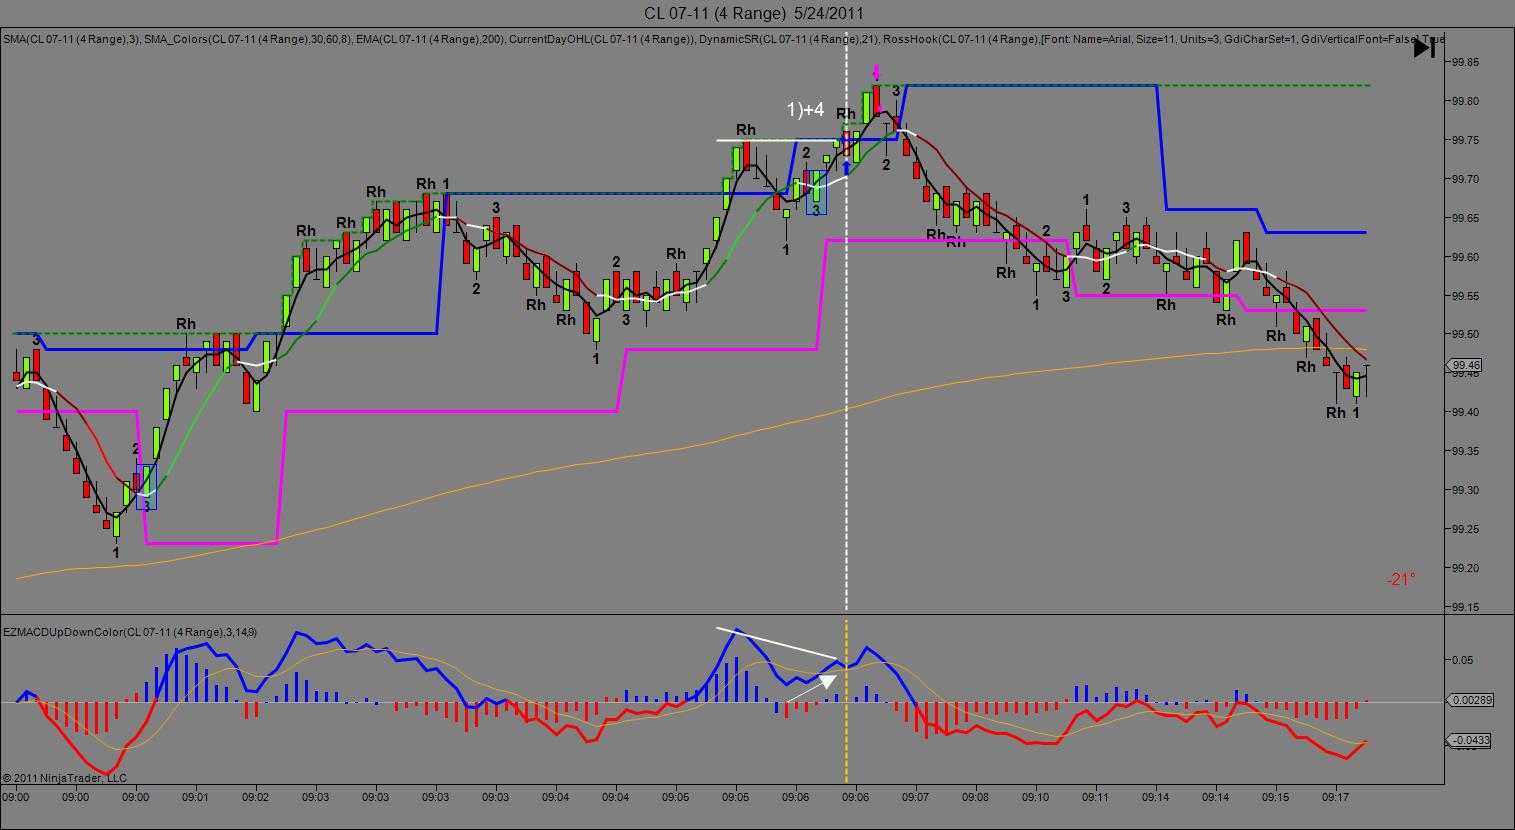
Task: Click the 09:11 time axis label
Action: (x=1096, y=797)
